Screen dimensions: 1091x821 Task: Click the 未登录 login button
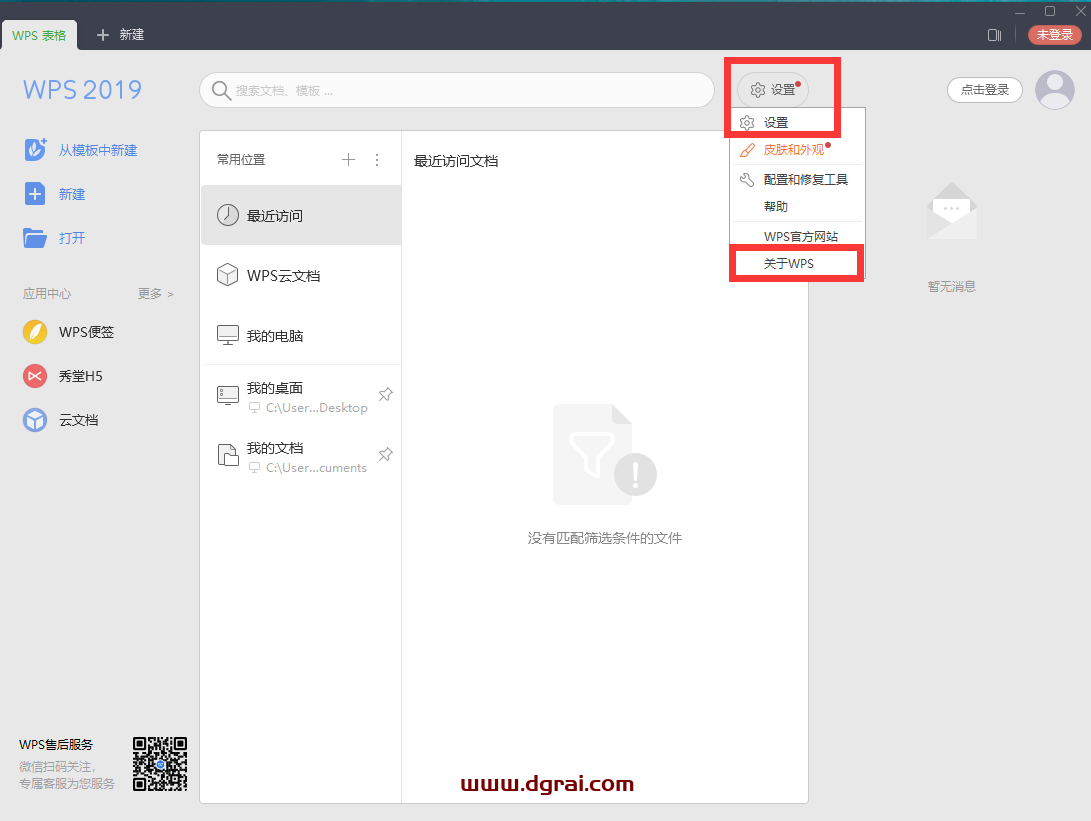coord(1054,34)
